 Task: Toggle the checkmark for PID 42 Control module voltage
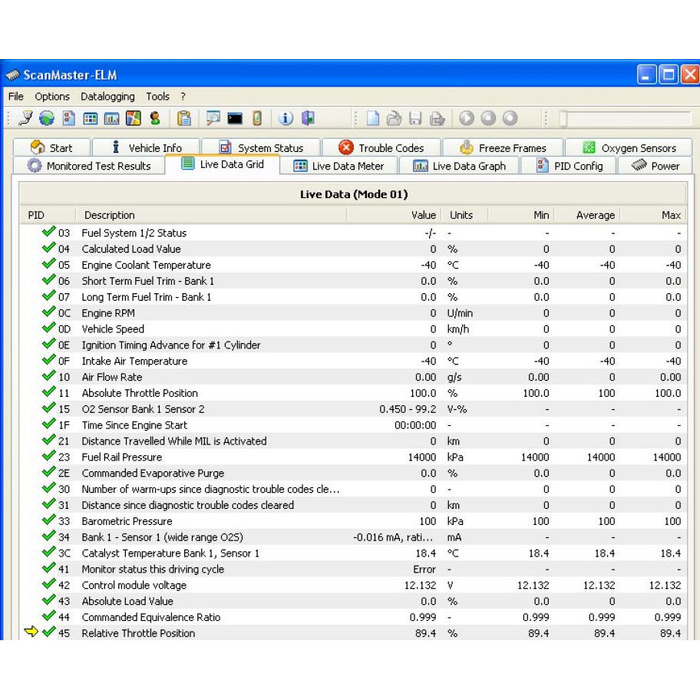tap(48, 585)
